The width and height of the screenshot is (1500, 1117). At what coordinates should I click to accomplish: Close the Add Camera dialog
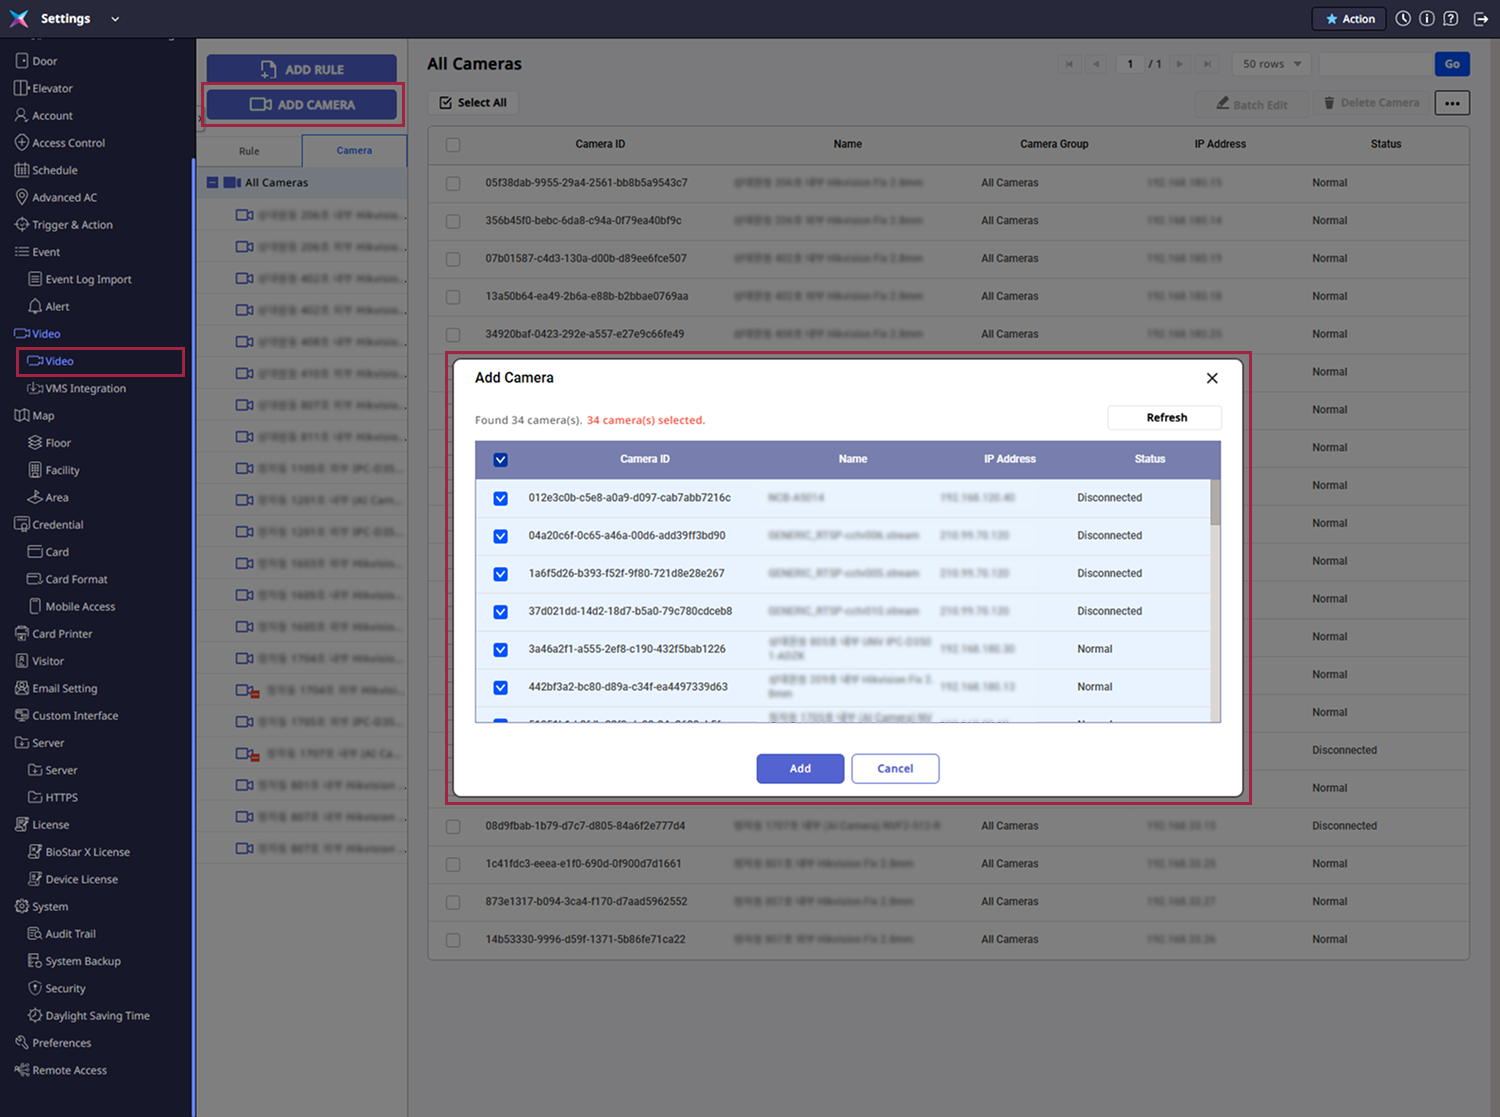pyautogui.click(x=1212, y=378)
